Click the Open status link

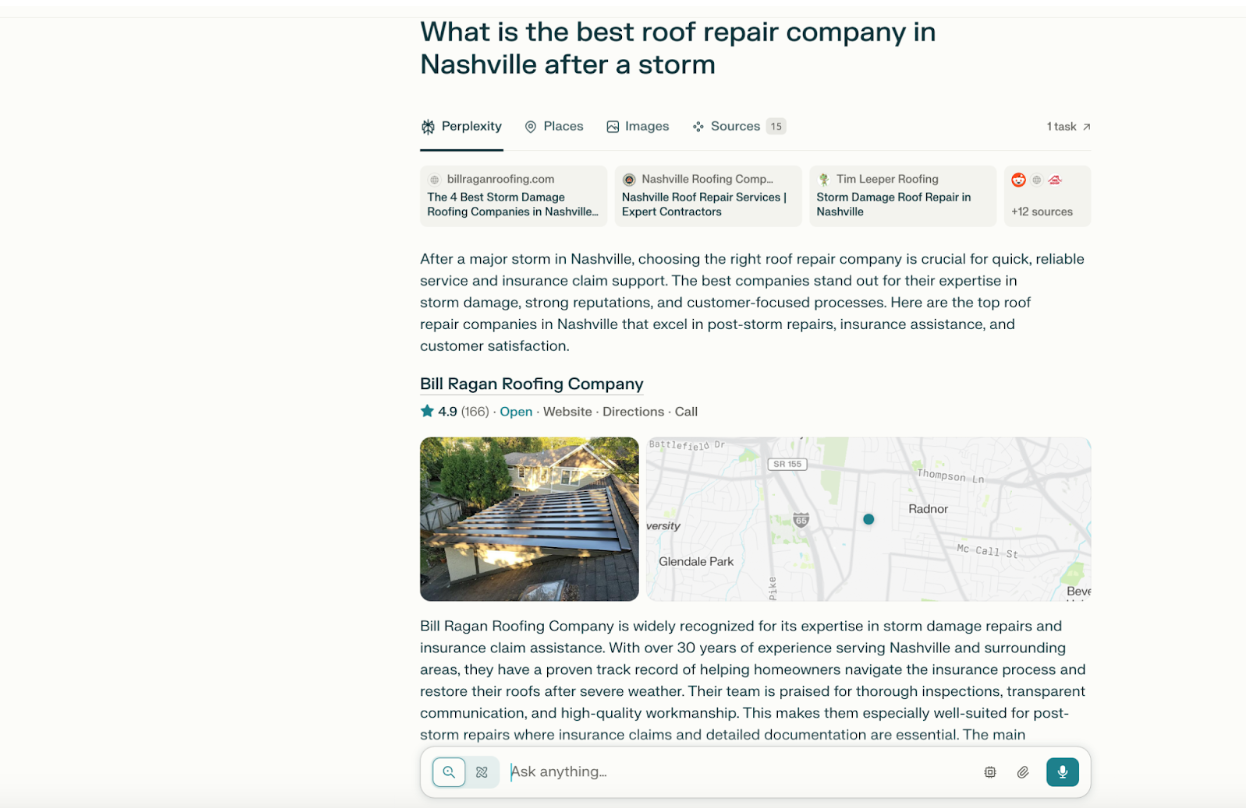pos(516,412)
